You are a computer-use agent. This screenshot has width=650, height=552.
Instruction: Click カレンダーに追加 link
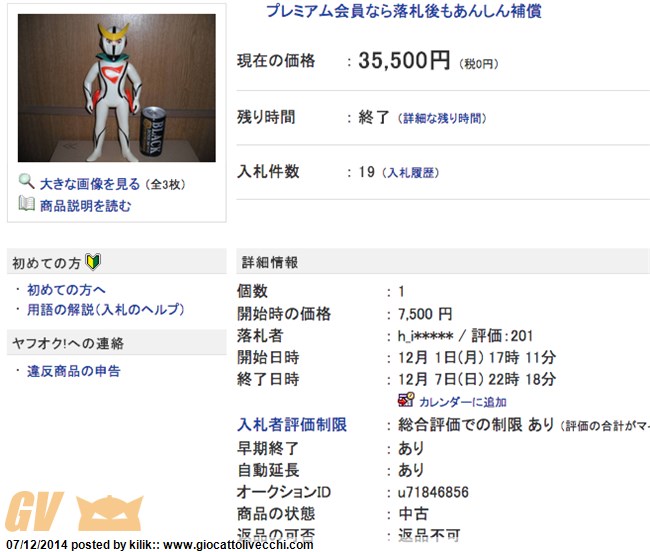click(463, 402)
